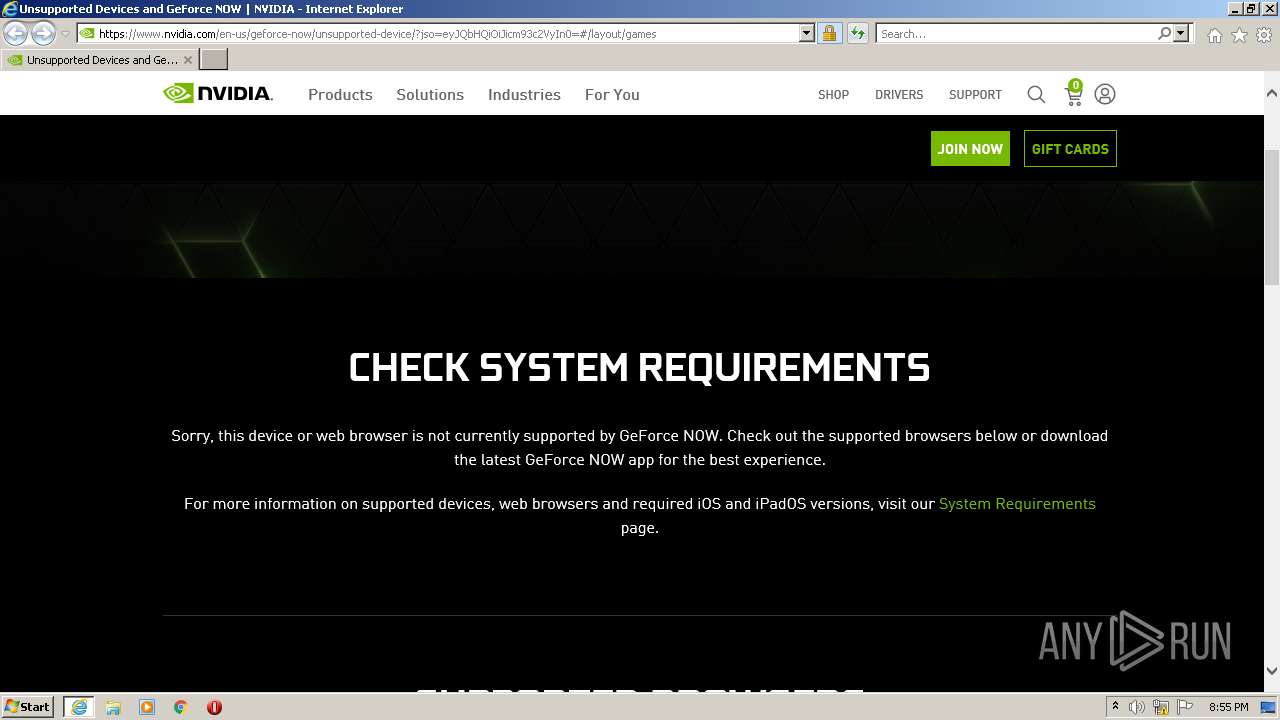Image resolution: width=1280 pixels, height=720 pixels.
Task: Open the System Requirements link
Action: pyautogui.click(x=1017, y=503)
